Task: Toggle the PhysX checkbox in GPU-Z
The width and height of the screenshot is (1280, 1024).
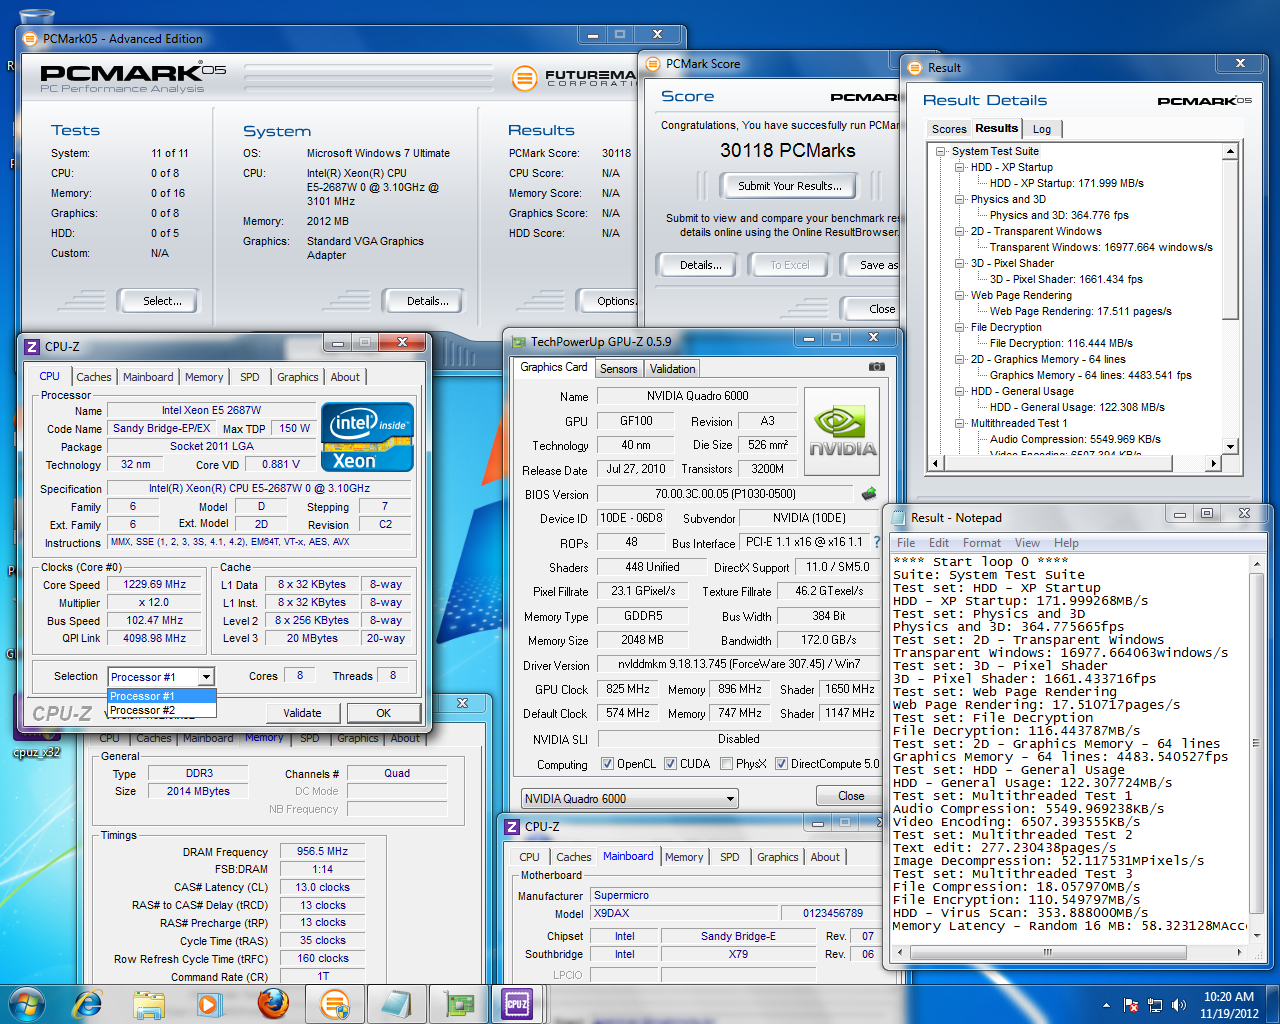Action: click(x=725, y=764)
